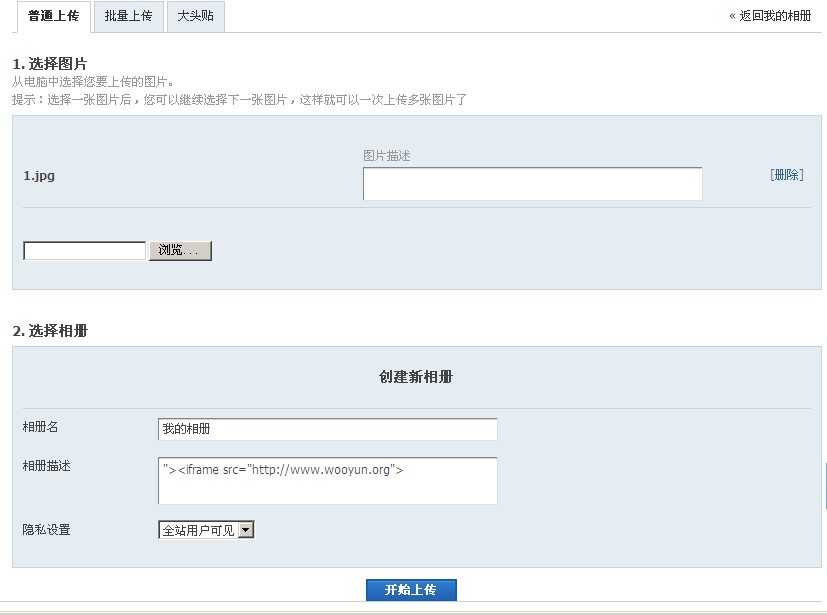The width and height of the screenshot is (827, 615).
Task: Click the 创建新相册 title
Action: [x=416, y=377]
